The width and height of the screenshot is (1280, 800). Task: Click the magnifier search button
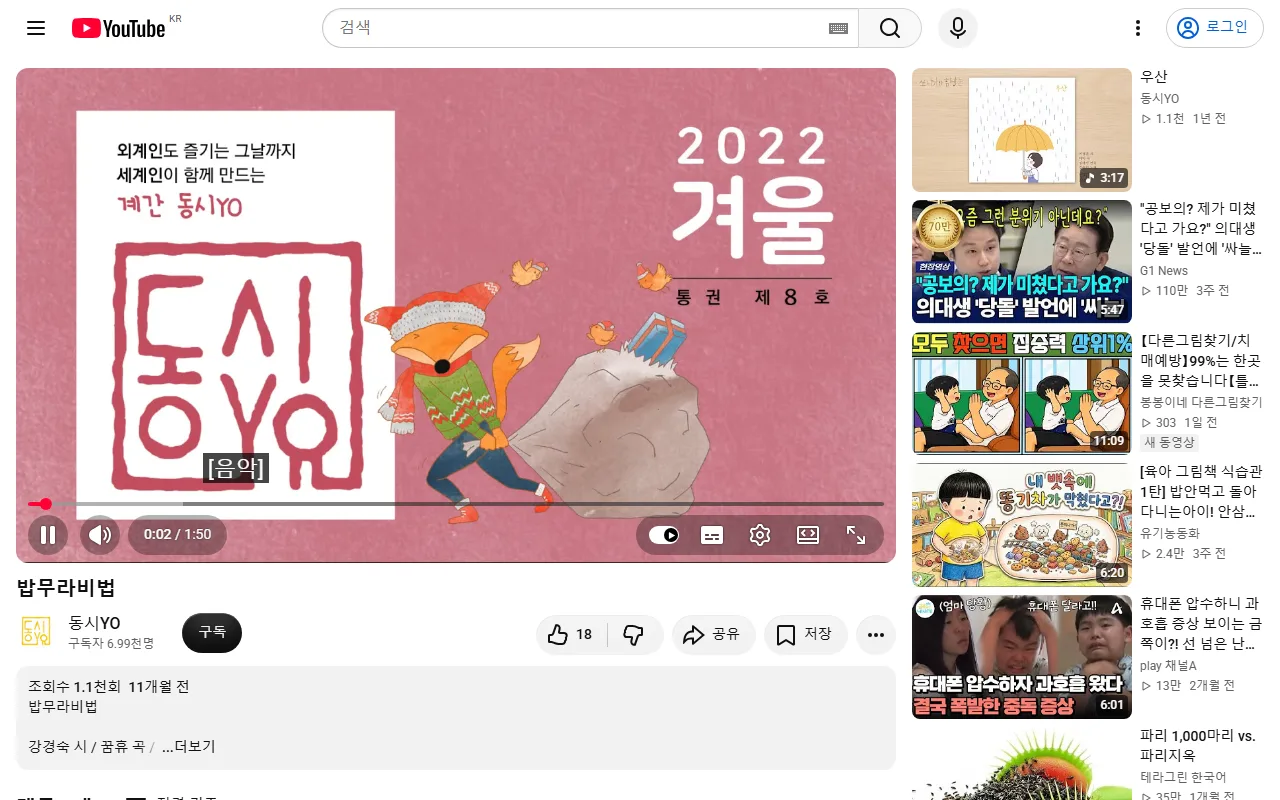tap(890, 28)
